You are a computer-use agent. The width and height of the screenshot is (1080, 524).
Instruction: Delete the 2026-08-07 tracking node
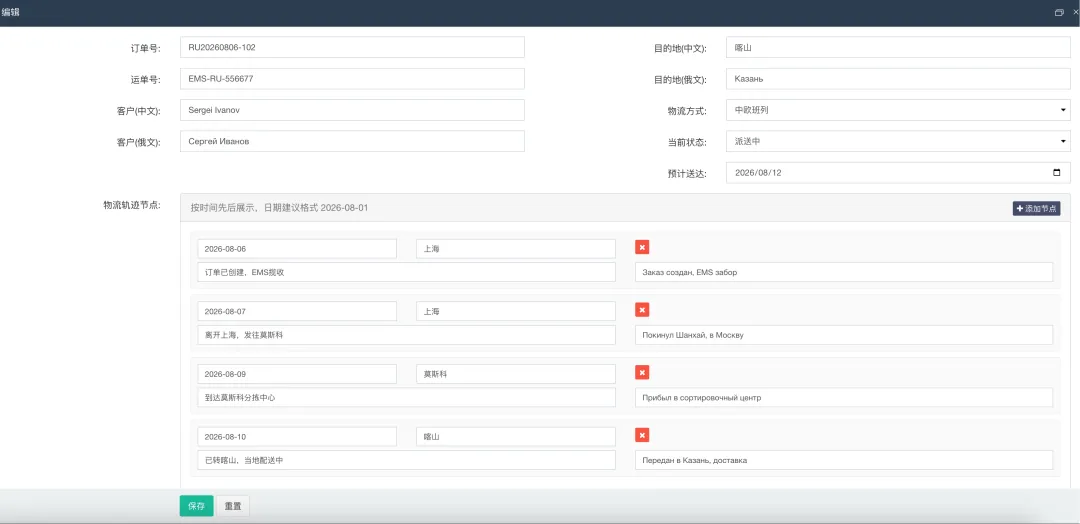(x=642, y=310)
